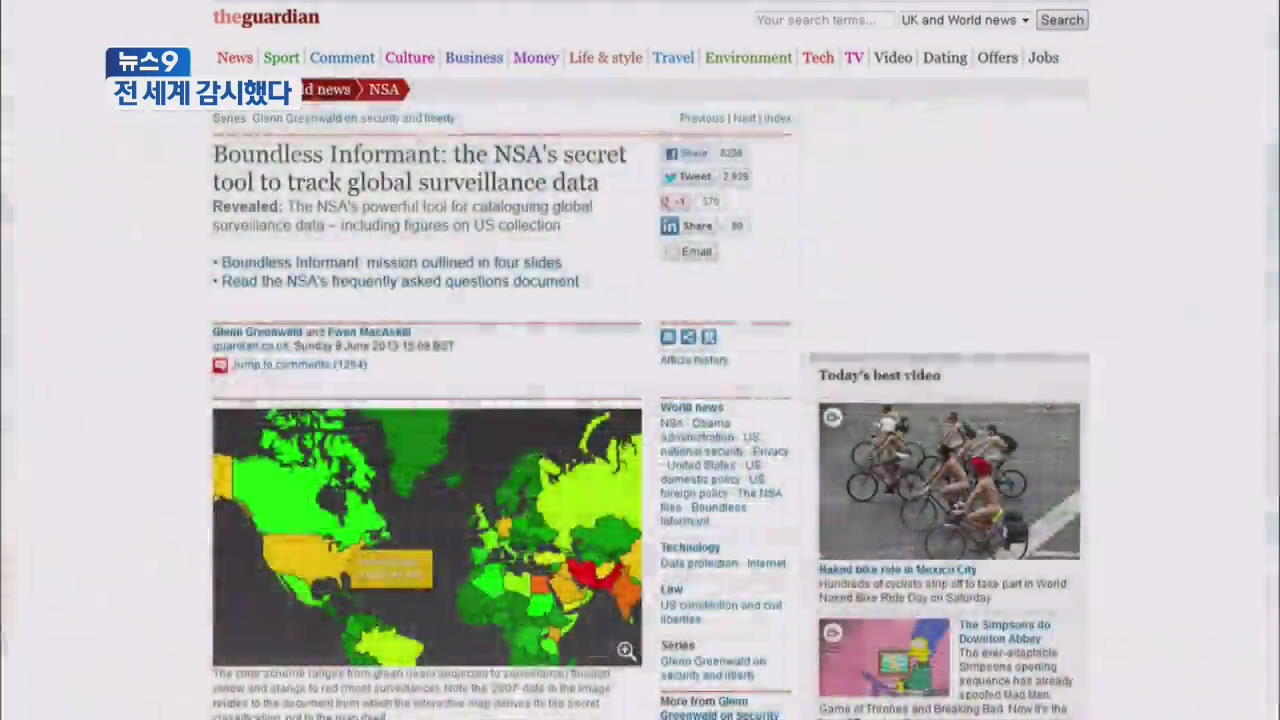Click the LinkedIn Share icon
The image size is (1280, 720).
pyautogui.click(x=669, y=226)
